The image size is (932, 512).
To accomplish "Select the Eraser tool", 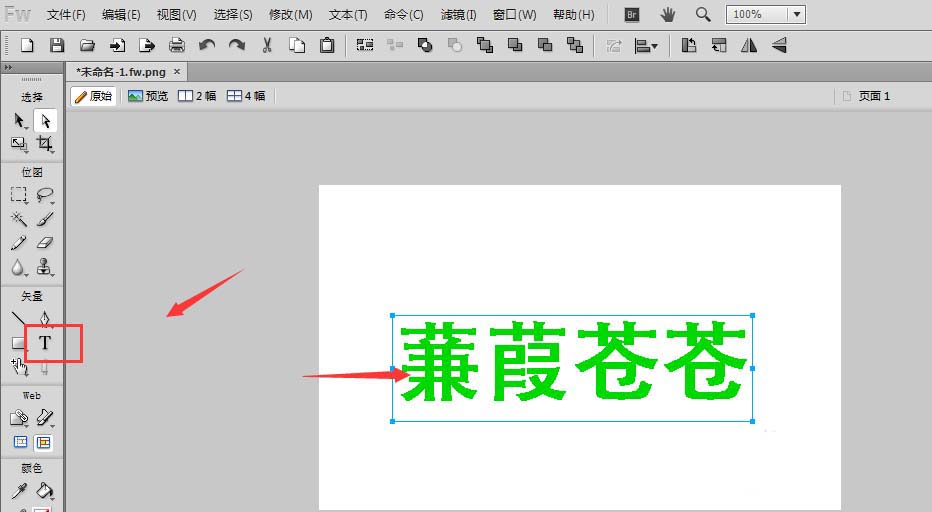I will 45,243.
